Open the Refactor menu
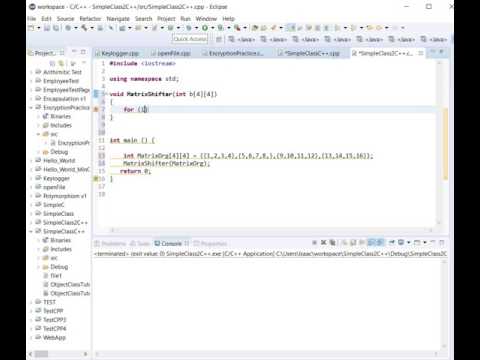This screenshot has height=360, width=480. click(90, 19)
